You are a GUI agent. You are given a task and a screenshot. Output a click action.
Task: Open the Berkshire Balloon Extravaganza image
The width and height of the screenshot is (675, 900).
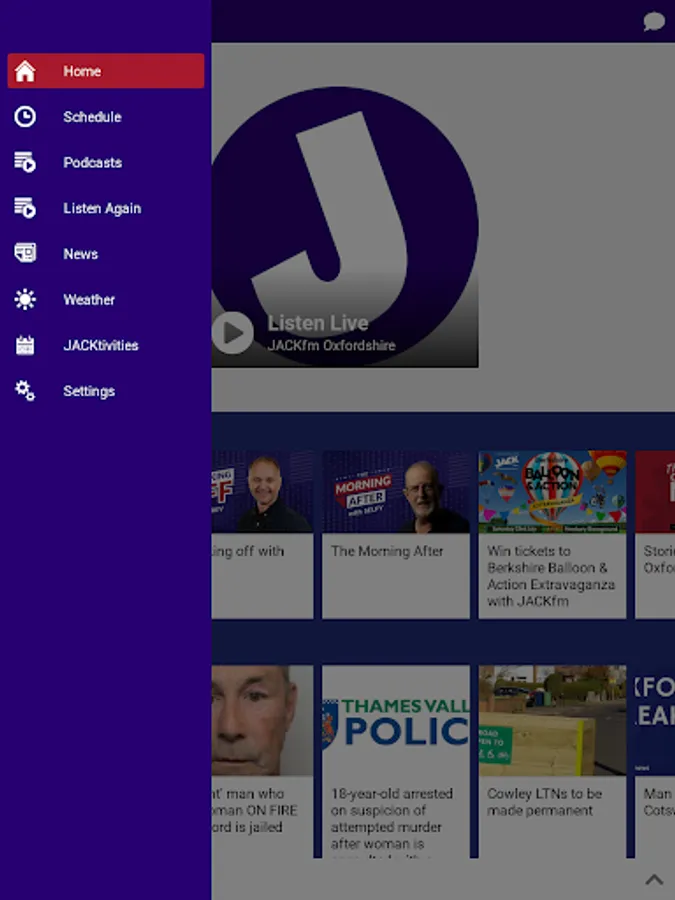coord(552,492)
